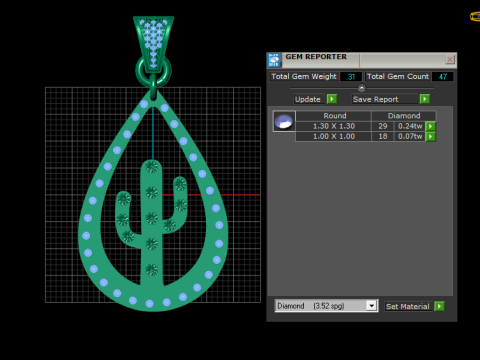This screenshot has height=360, width=480.
Task: Click the Total Gem Count label
Action: click(398, 76)
